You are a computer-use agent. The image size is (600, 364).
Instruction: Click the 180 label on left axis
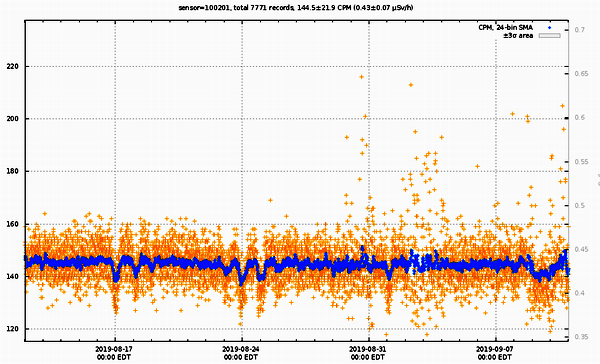(12, 171)
